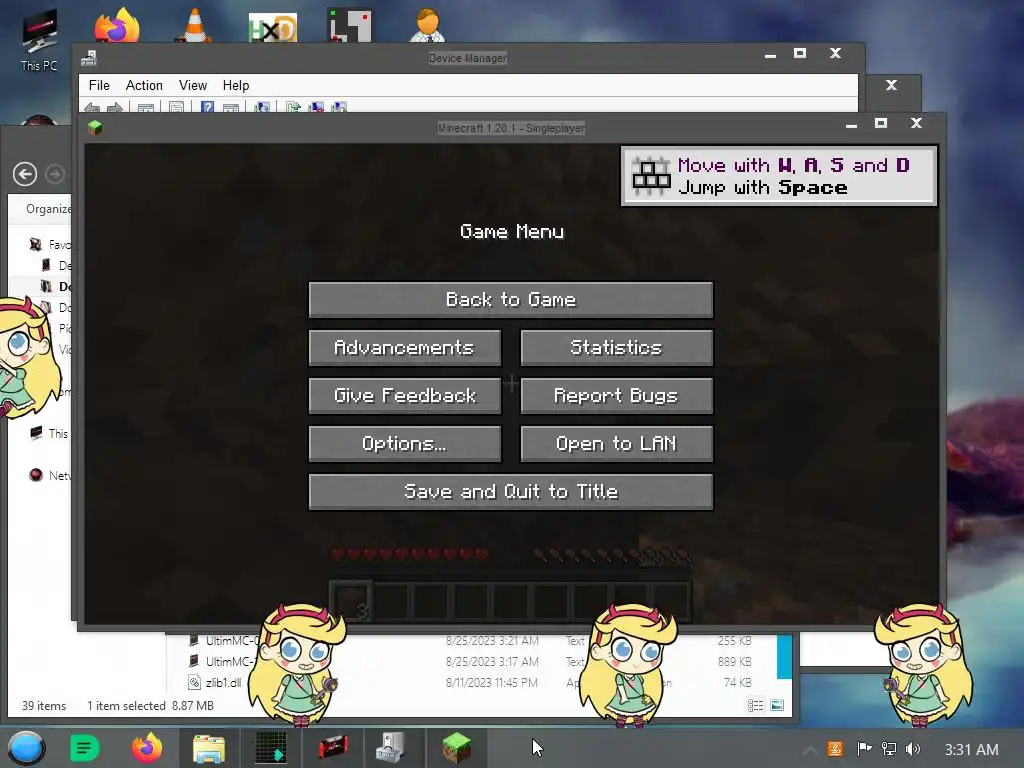Open green chat app on taskbar

coord(84,748)
